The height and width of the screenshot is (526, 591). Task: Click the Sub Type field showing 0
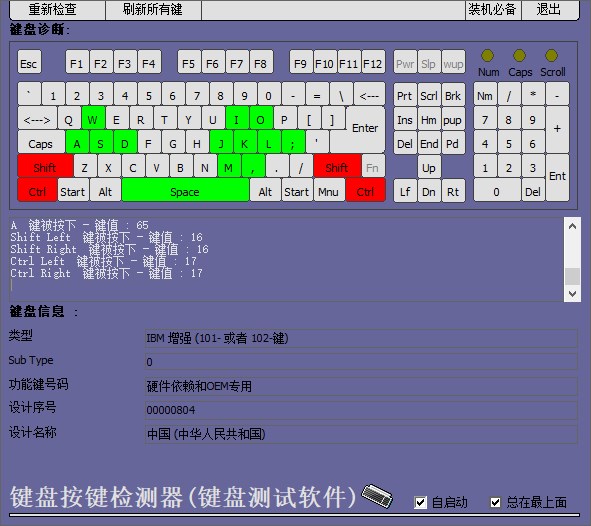click(361, 362)
